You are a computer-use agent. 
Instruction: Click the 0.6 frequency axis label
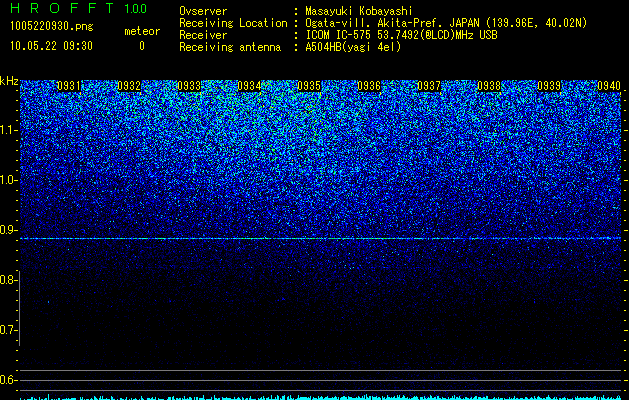[x=7, y=380]
